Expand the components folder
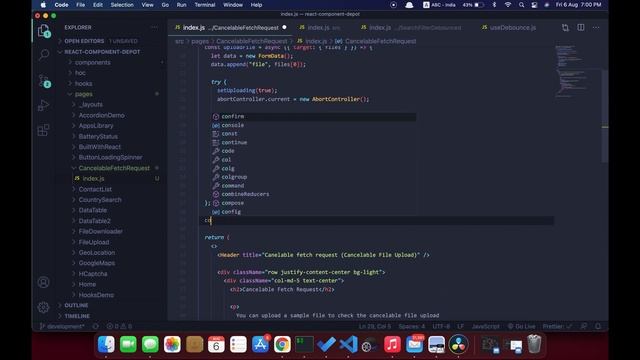Viewport: 640px width, 360px height. pyautogui.click(x=93, y=62)
